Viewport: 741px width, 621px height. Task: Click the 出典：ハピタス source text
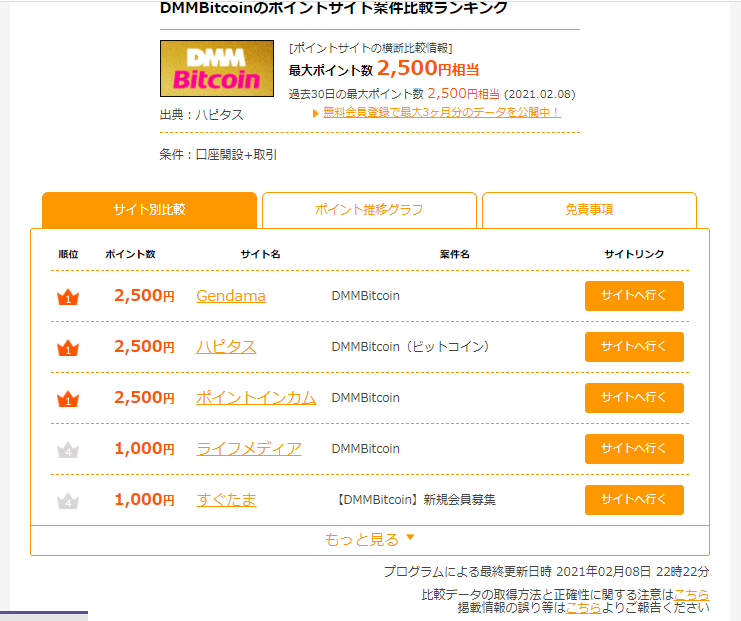(202, 115)
